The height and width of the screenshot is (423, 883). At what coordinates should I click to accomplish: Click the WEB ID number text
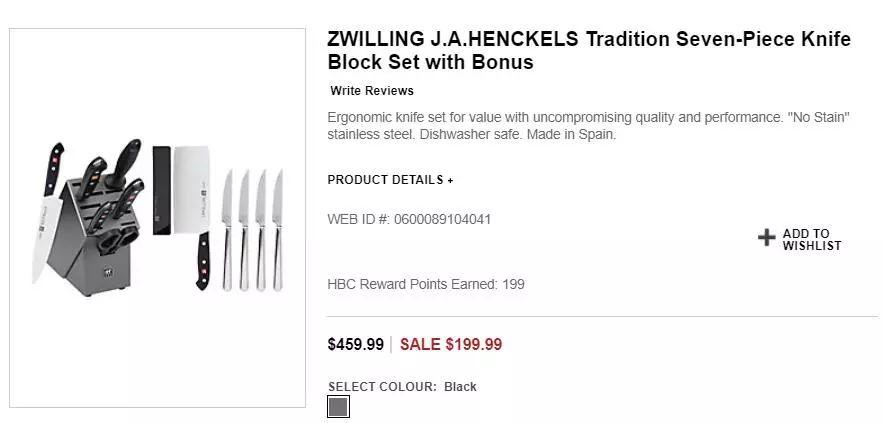[409, 219]
